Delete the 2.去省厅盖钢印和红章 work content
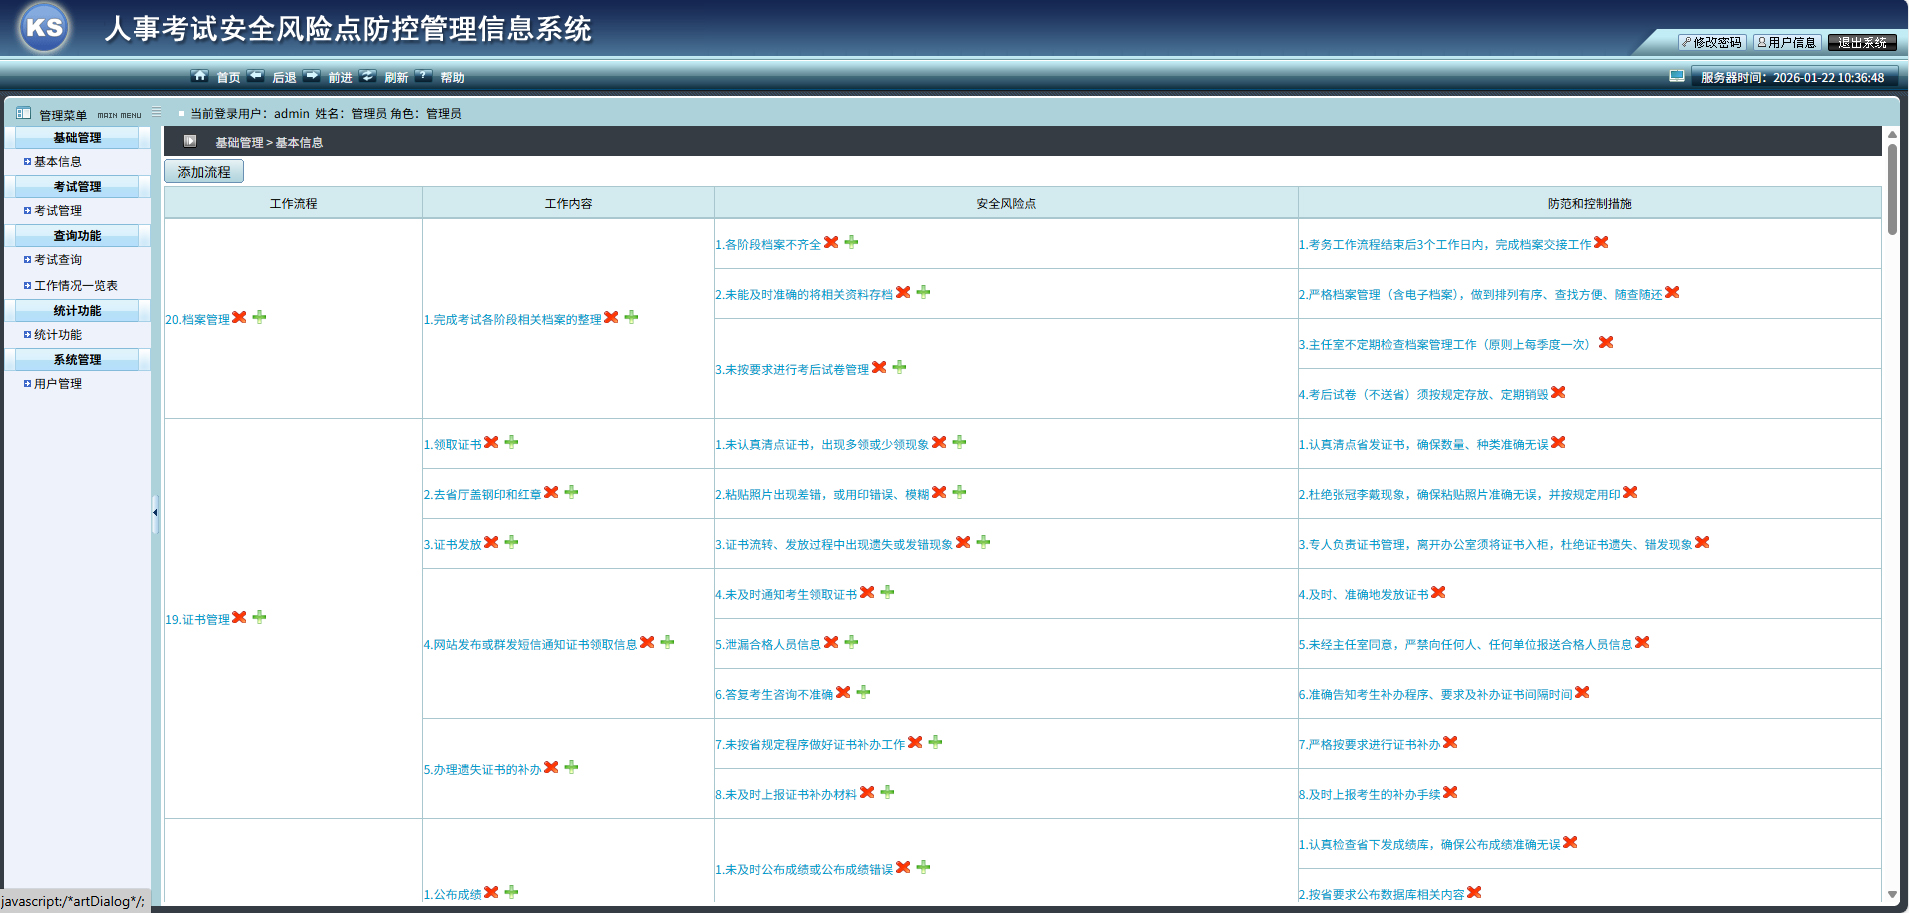Viewport: 1909px width, 913px height. (551, 492)
